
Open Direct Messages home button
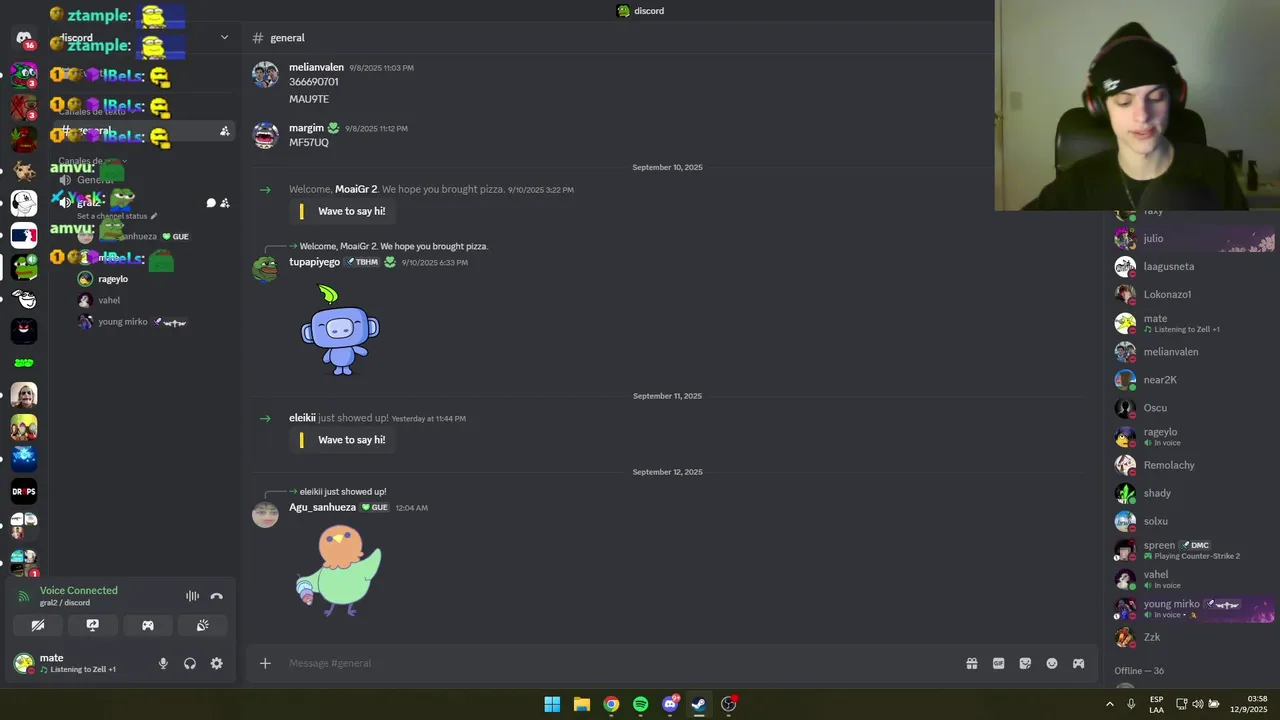pyautogui.click(x=24, y=38)
